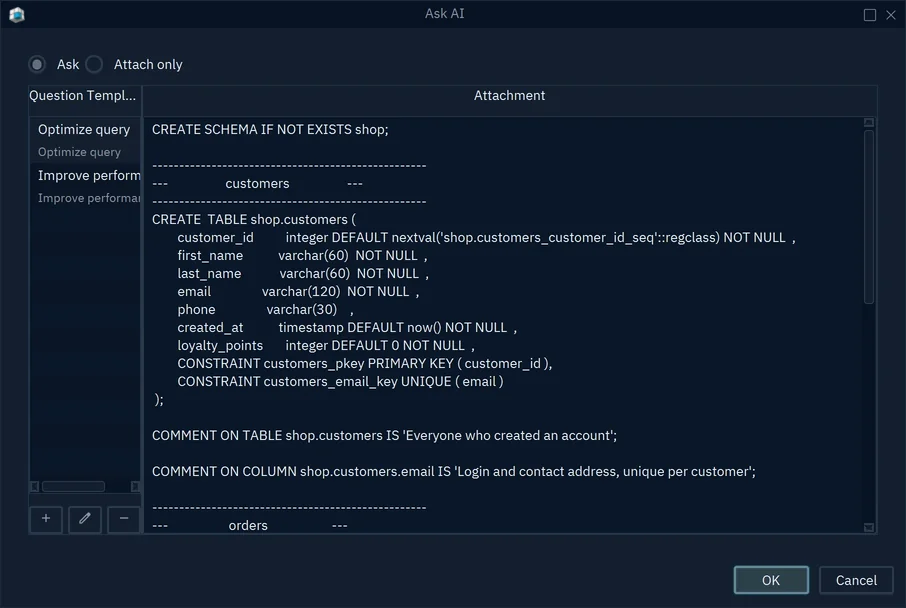This screenshot has width=906, height=608.
Task: Click the email varchar(120) NOT NULL line
Action: coord(298,291)
